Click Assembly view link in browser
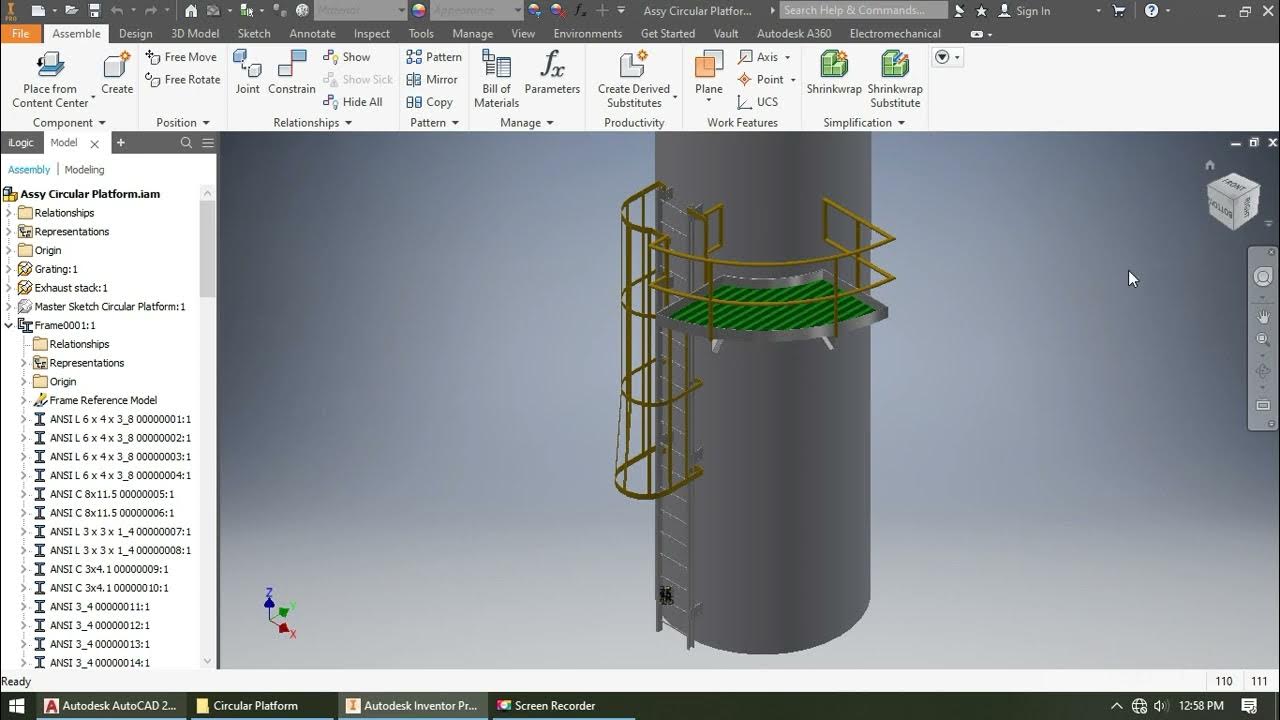The height and width of the screenshot is (720, 1280). pyautogui.click(x=29, y=170)
